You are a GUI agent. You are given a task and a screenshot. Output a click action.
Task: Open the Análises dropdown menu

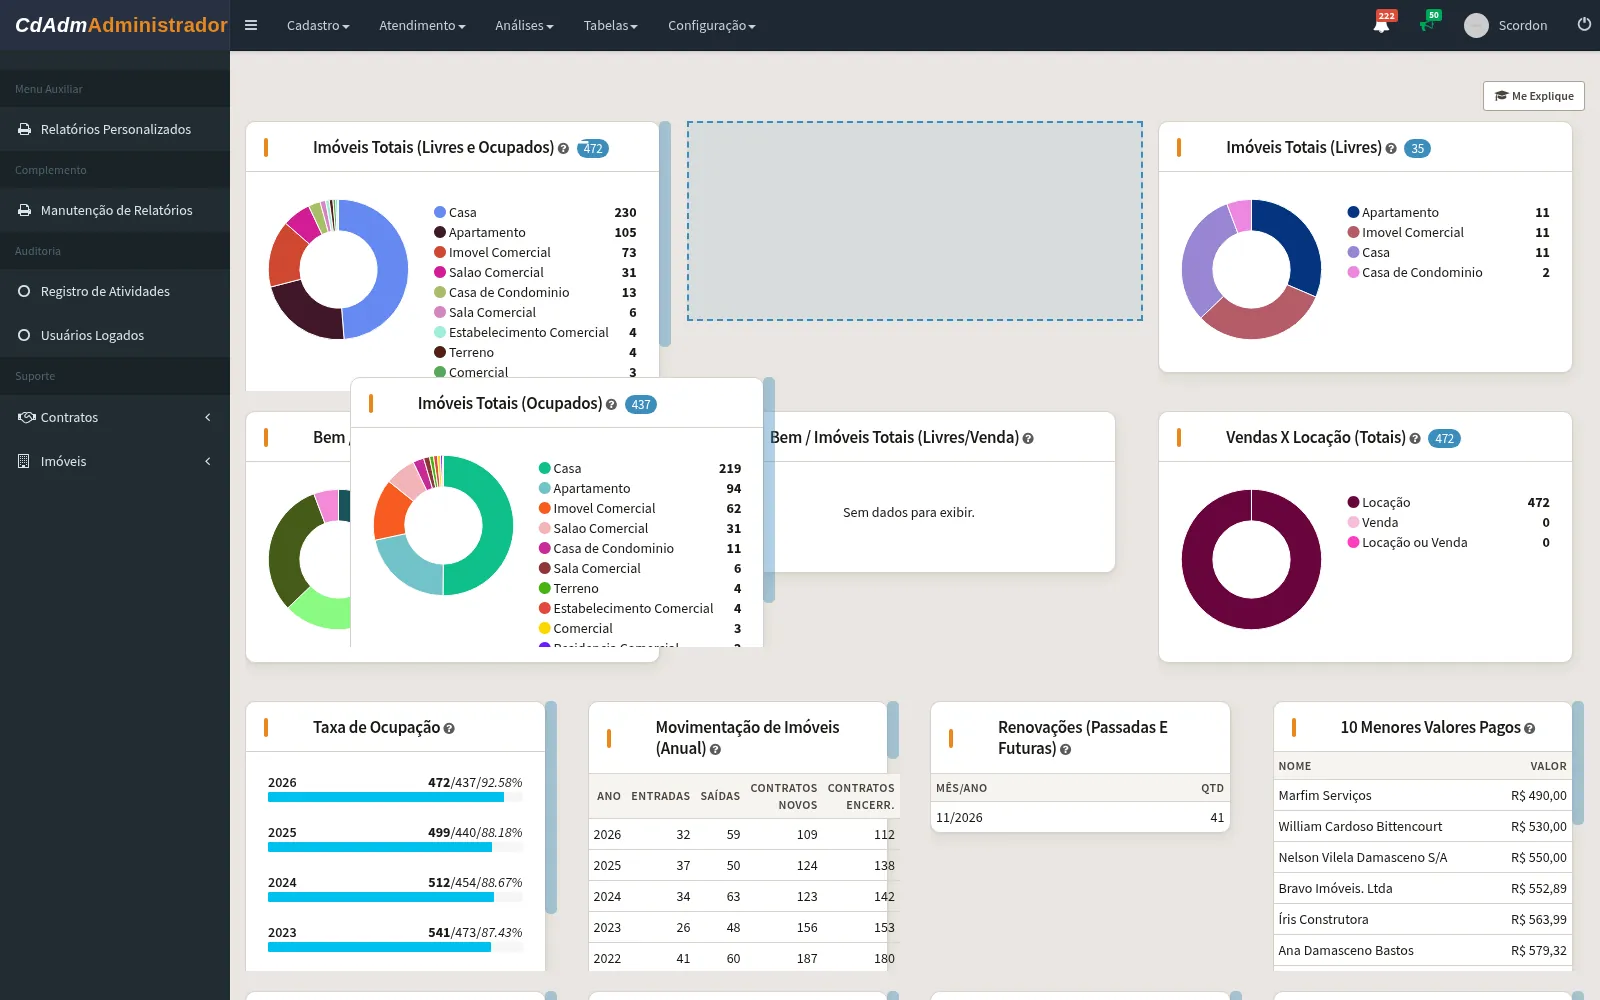tap(524, 26)
